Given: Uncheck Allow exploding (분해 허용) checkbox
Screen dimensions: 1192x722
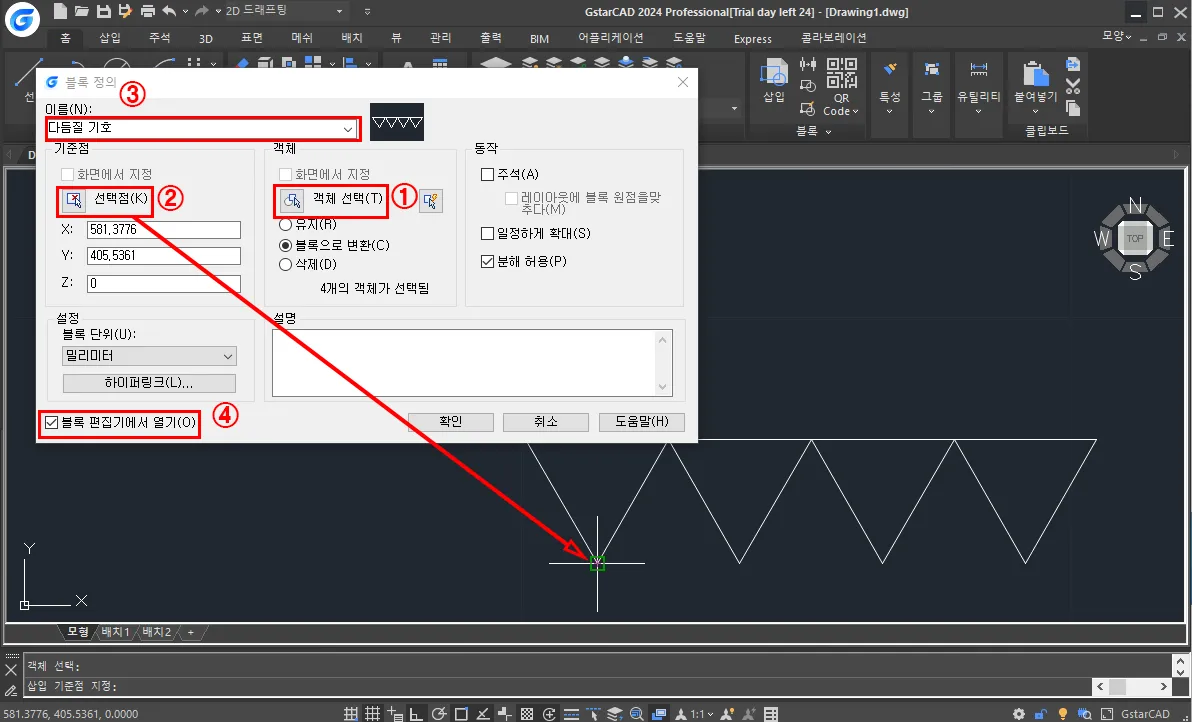Looking at the screenshot, I should point(488,261).
